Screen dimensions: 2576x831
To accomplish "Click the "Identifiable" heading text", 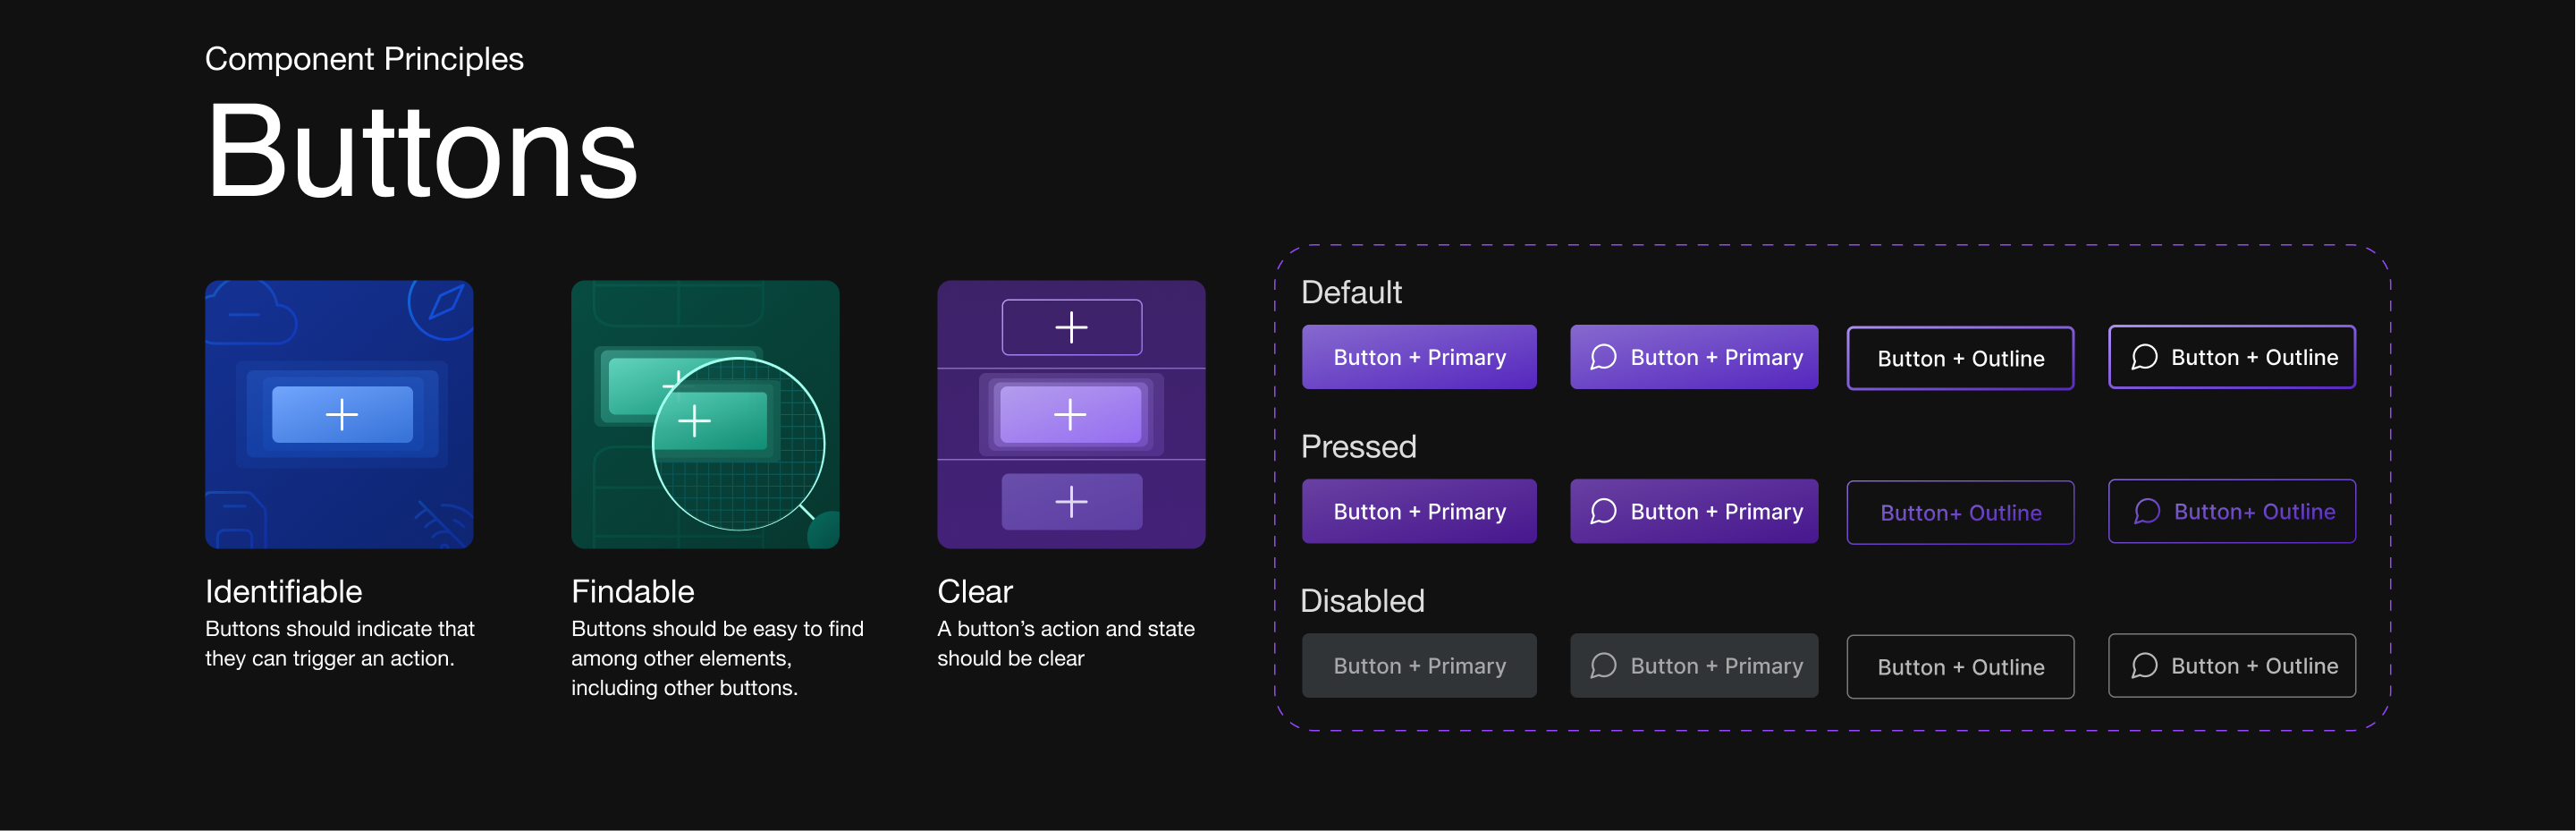I will 283,591.
